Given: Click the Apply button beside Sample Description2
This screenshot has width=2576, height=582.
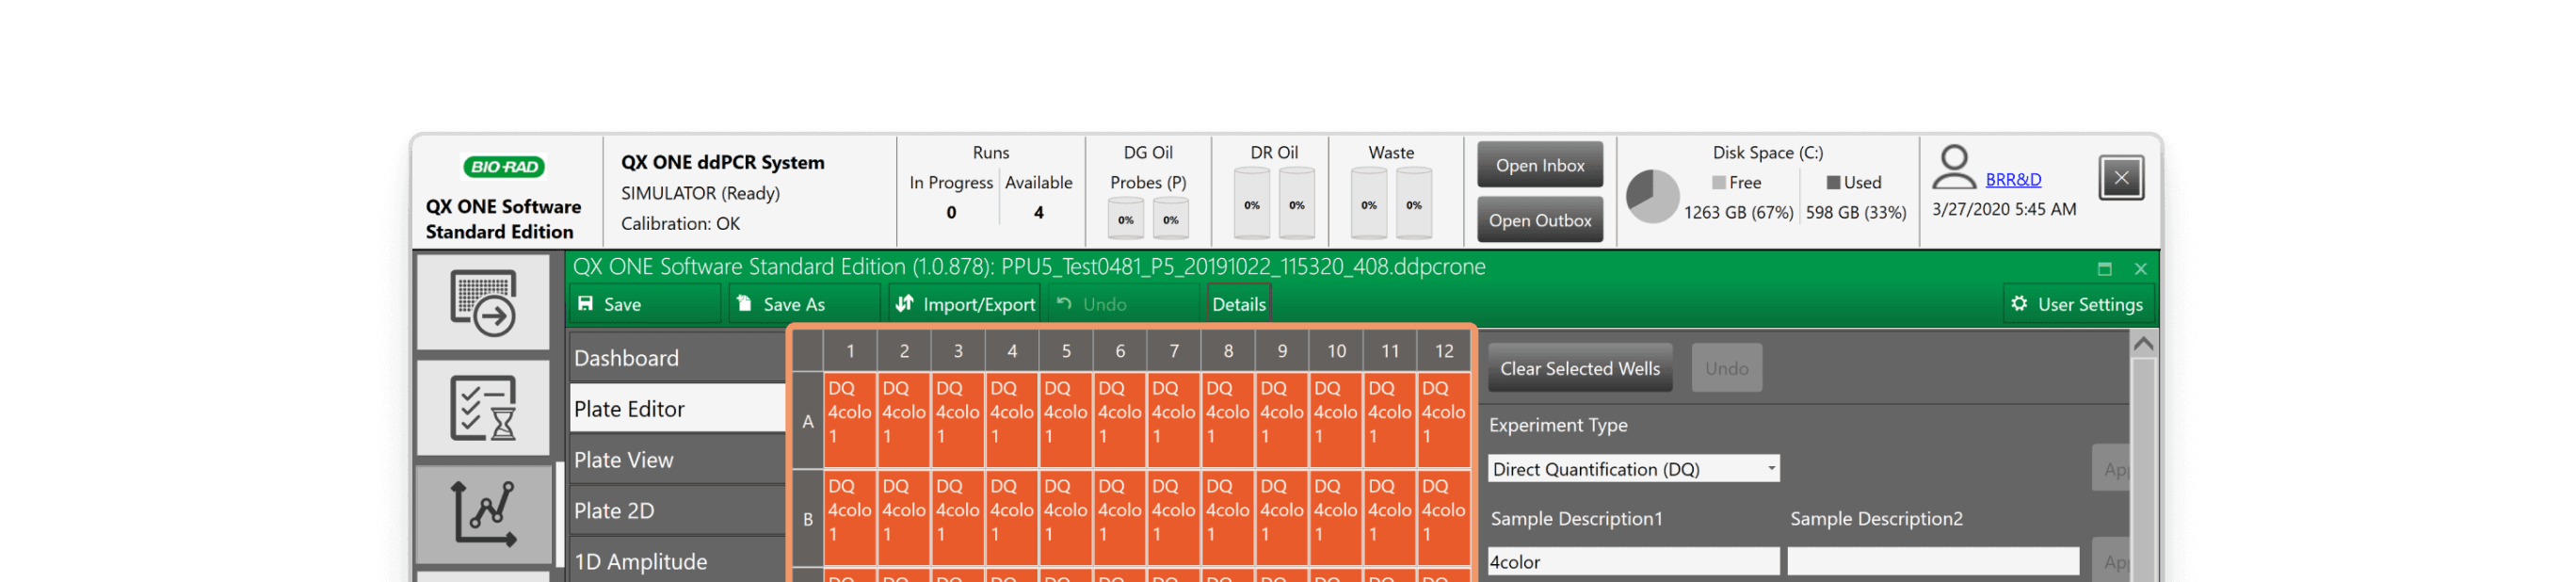Looking at the screenshot, I should pos(2110,562).
